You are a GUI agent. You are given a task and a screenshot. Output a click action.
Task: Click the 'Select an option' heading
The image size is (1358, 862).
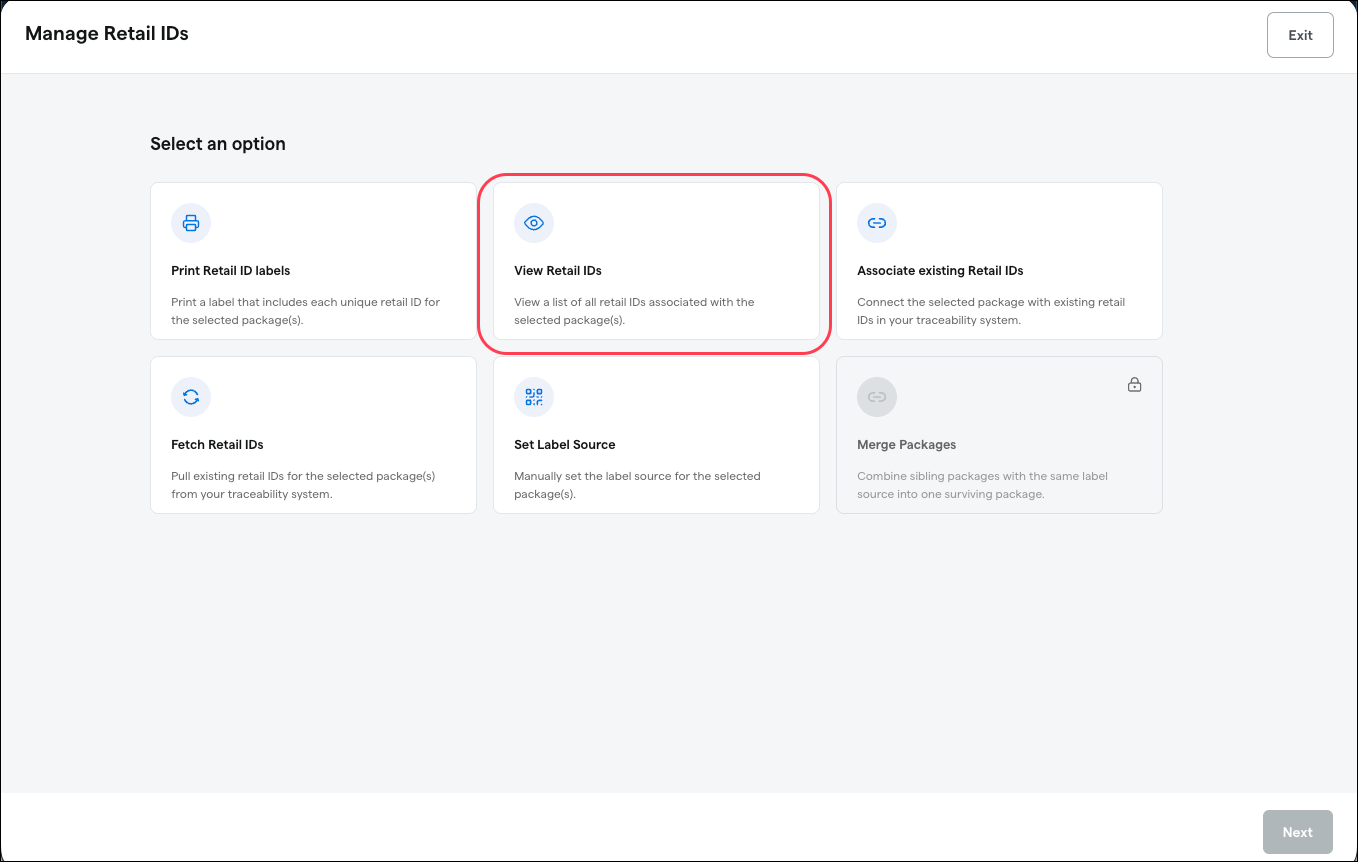click(218, 144)
